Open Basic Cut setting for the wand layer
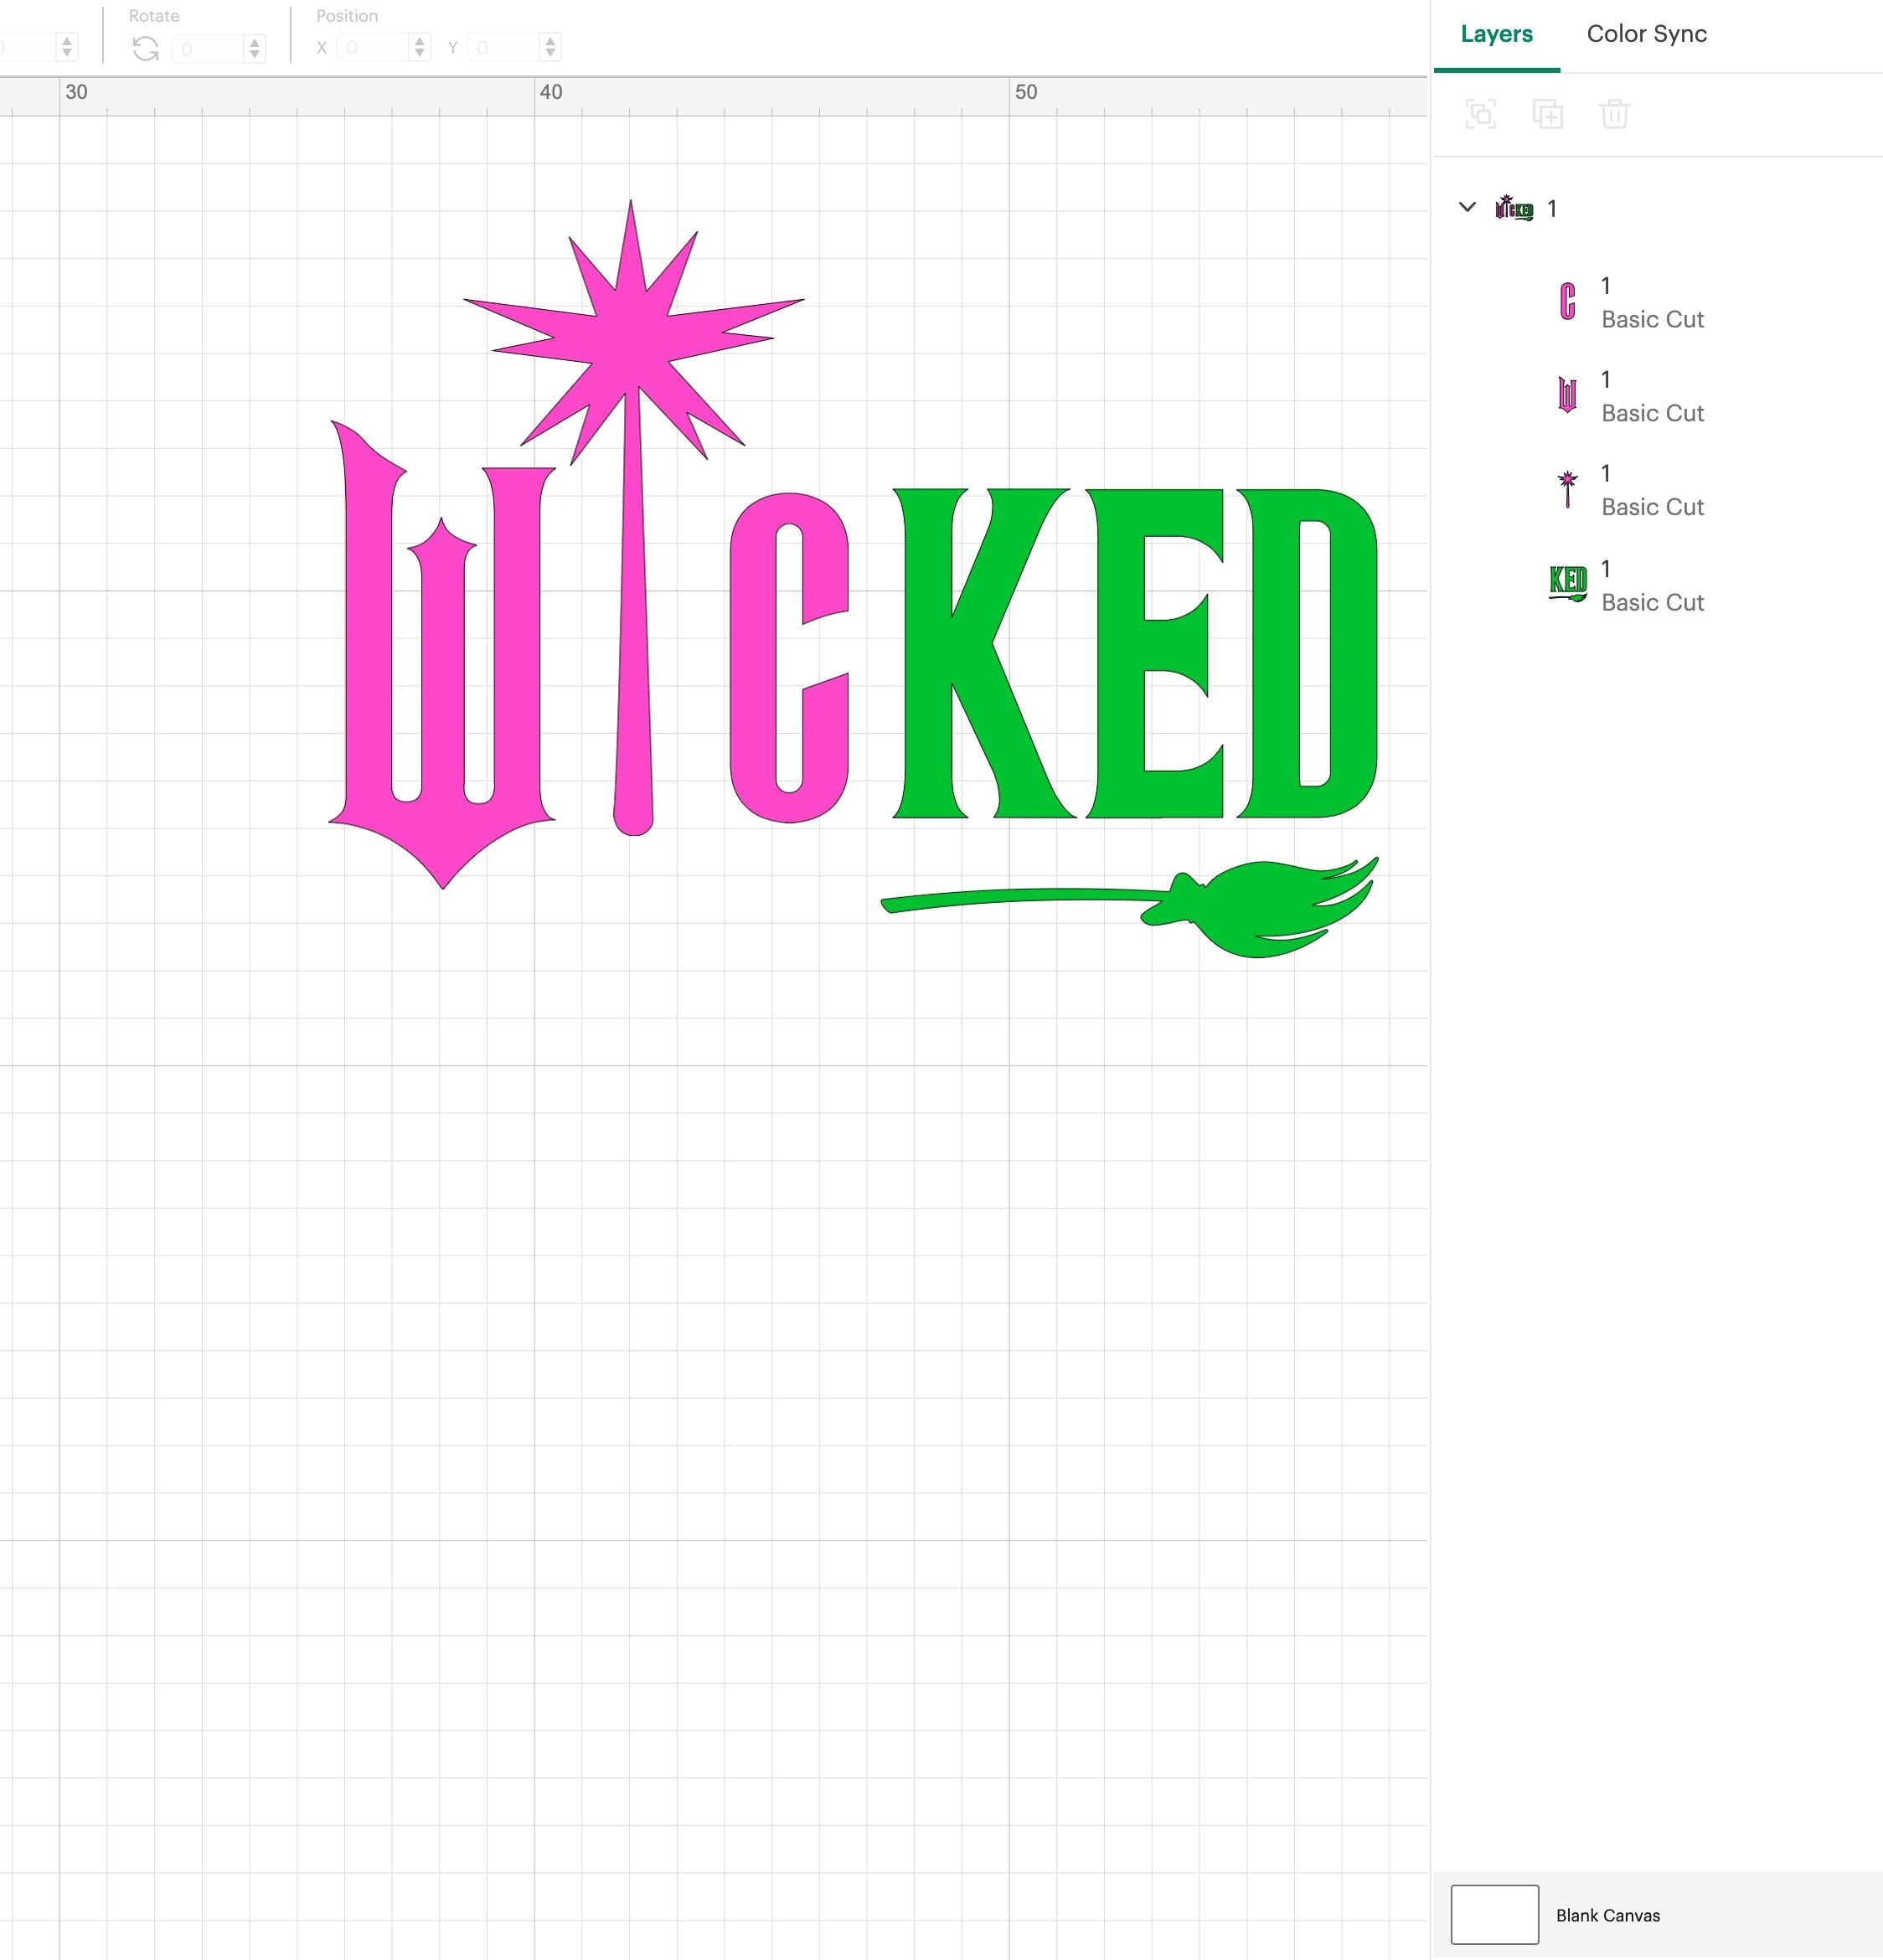The image size is (1883, 1960). click(x=1653, y=507)
